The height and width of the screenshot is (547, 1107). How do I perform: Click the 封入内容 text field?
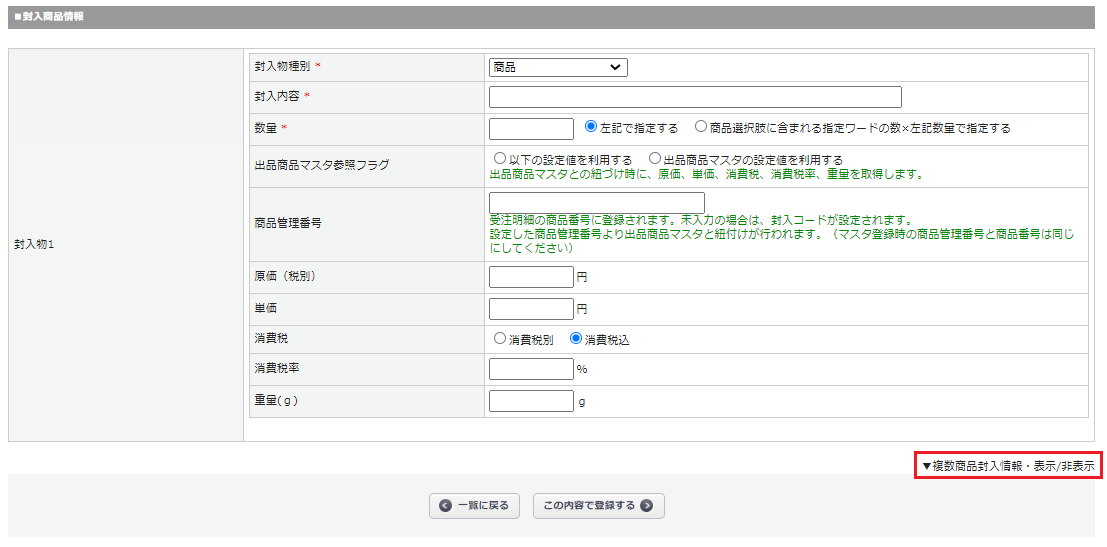(695, 97)
